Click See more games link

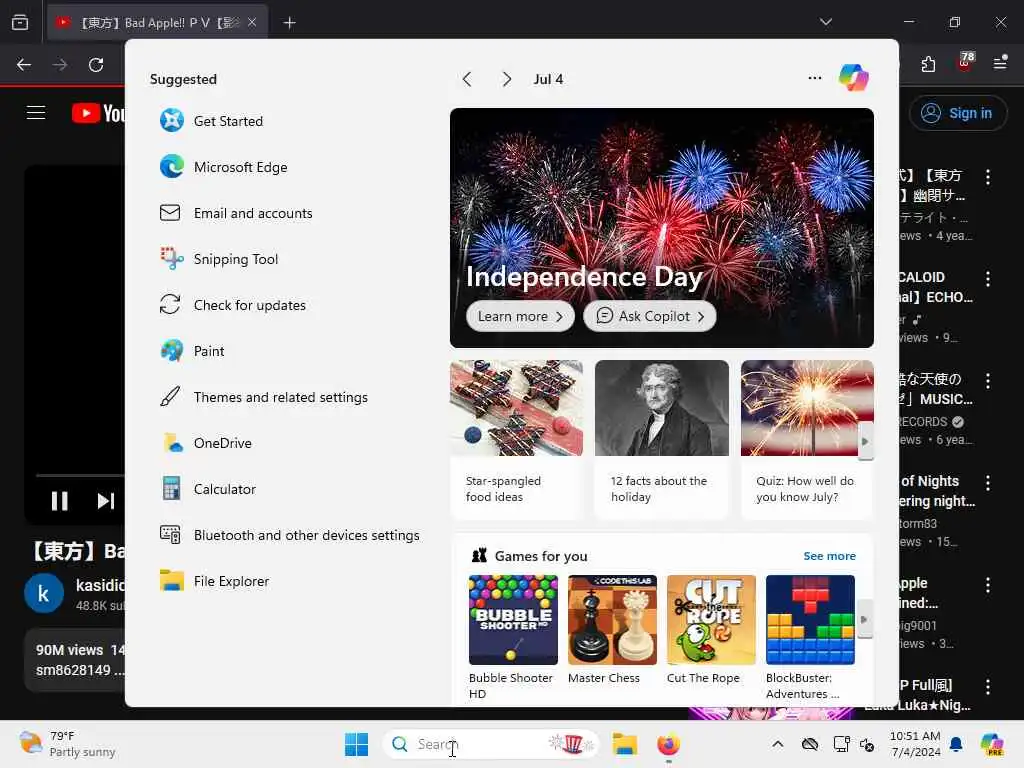pyautogui.click(x=829, y=556)
